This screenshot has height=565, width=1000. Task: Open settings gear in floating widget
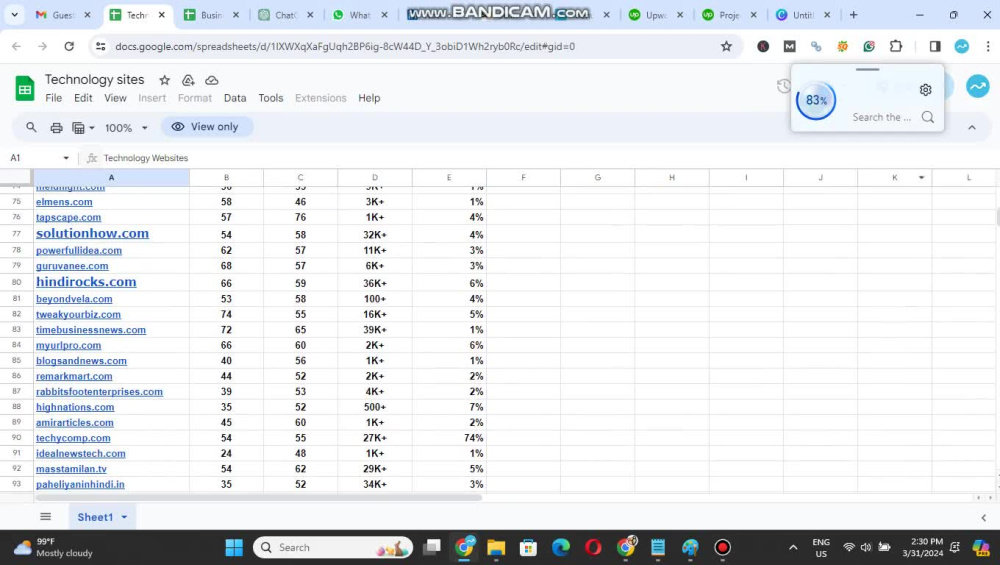pyautogui.click(x=925, y=90)
